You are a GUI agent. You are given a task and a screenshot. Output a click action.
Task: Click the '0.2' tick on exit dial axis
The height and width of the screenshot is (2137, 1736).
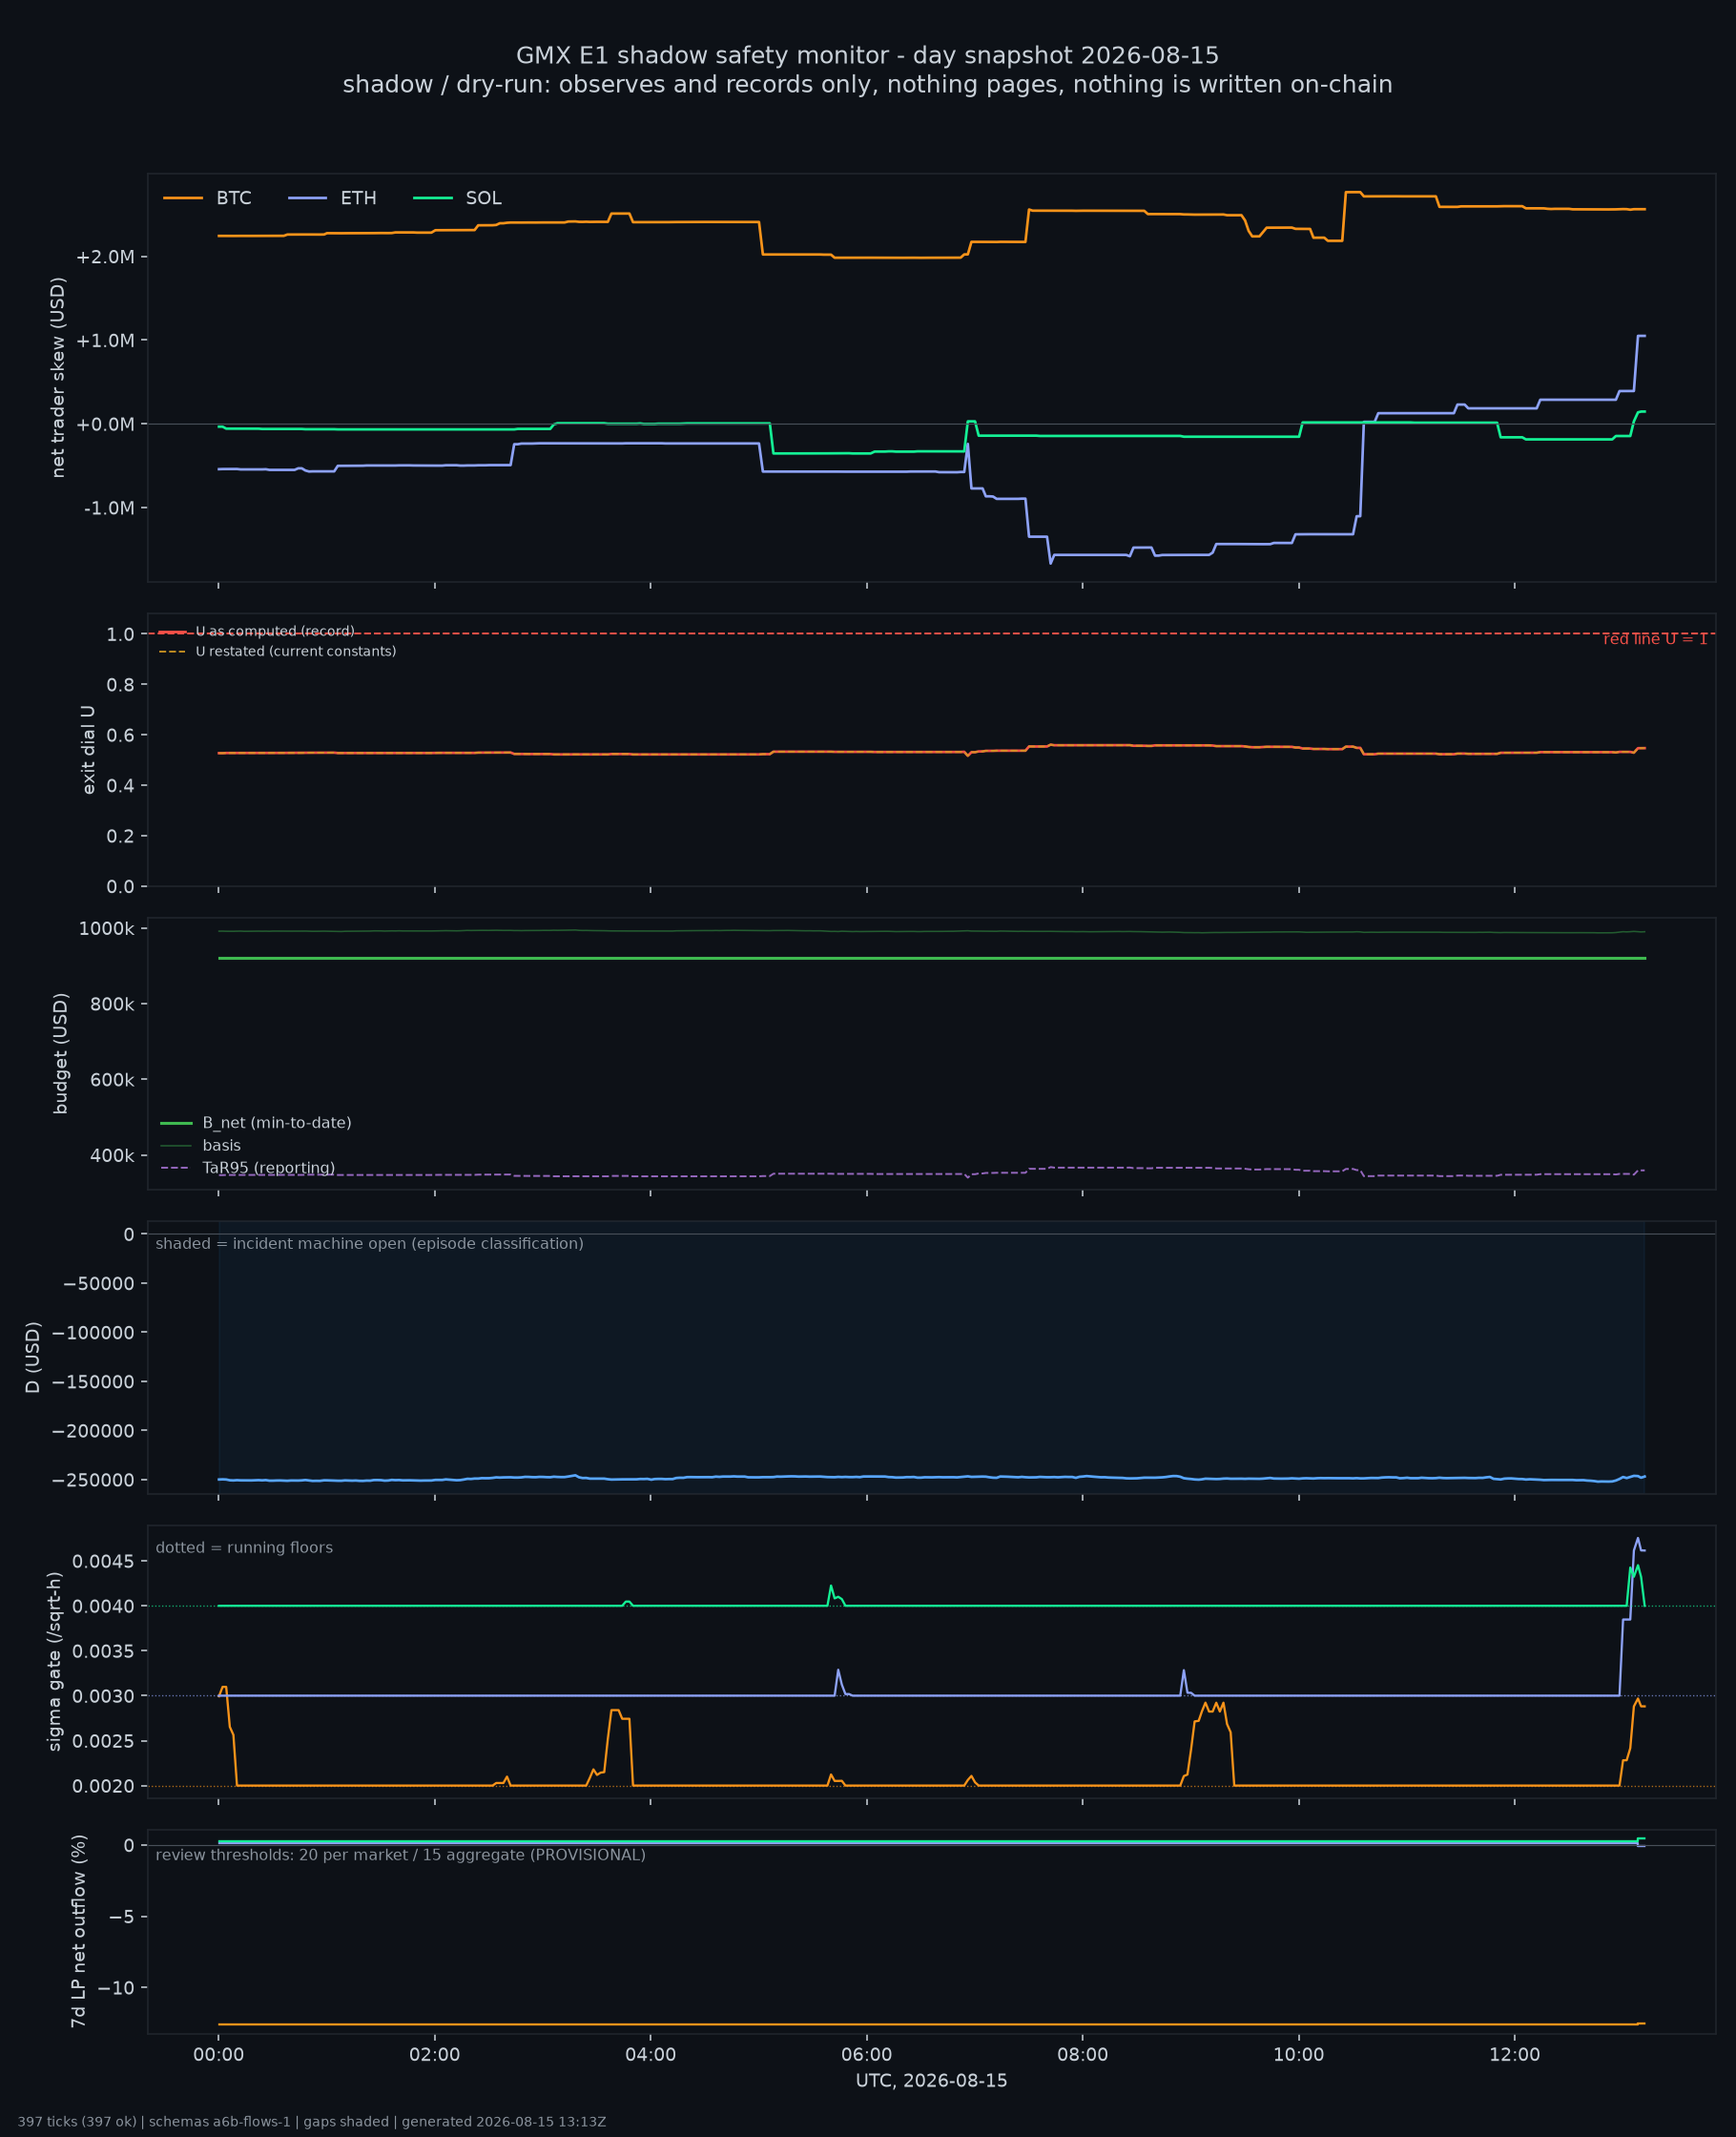[x=120, y=836]
